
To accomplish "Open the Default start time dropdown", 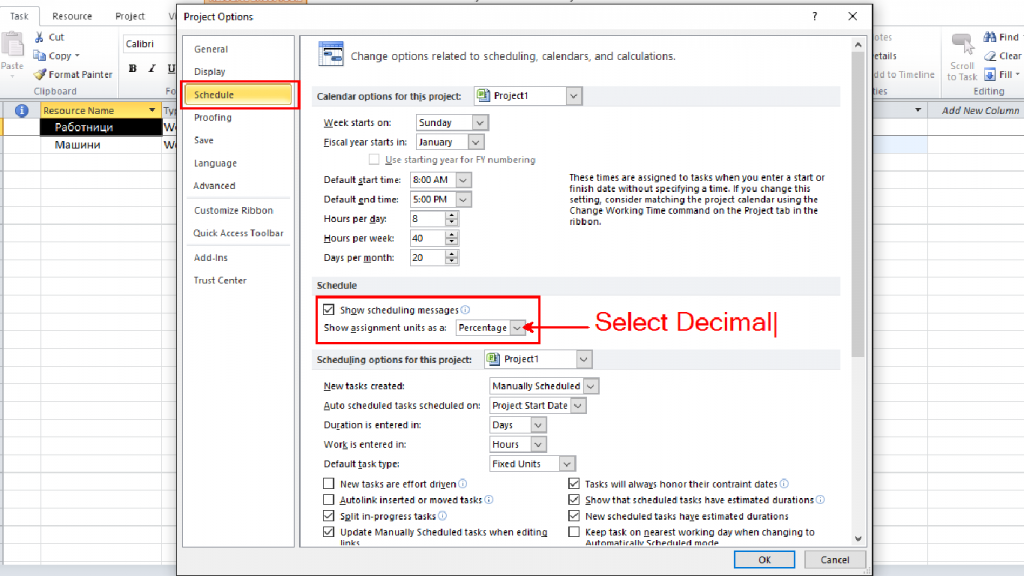I will point(463,180).
